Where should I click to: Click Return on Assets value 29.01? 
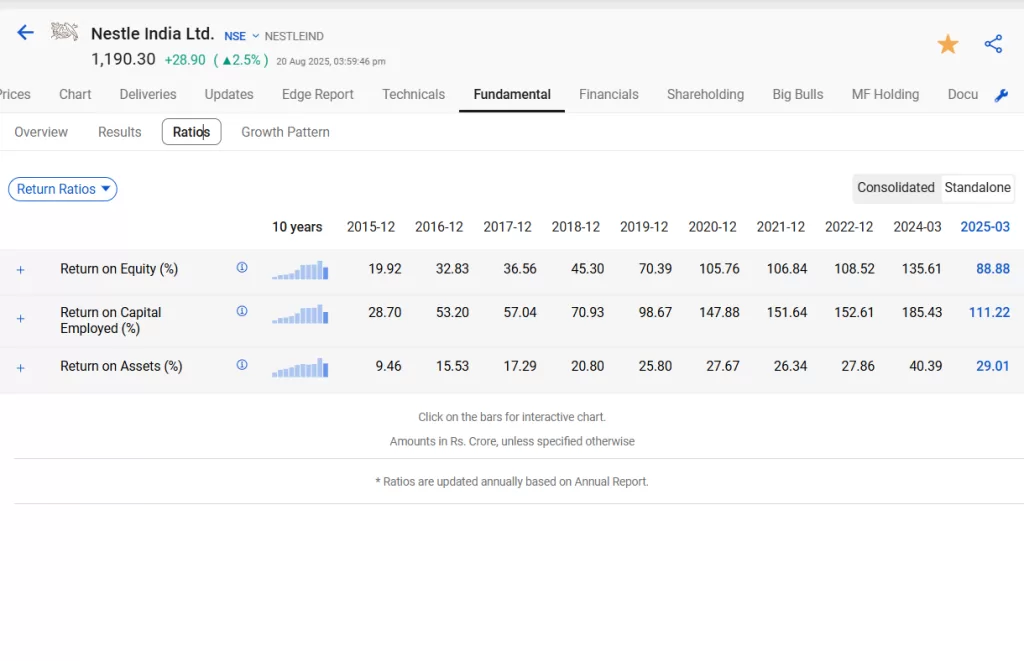point(993,366)
